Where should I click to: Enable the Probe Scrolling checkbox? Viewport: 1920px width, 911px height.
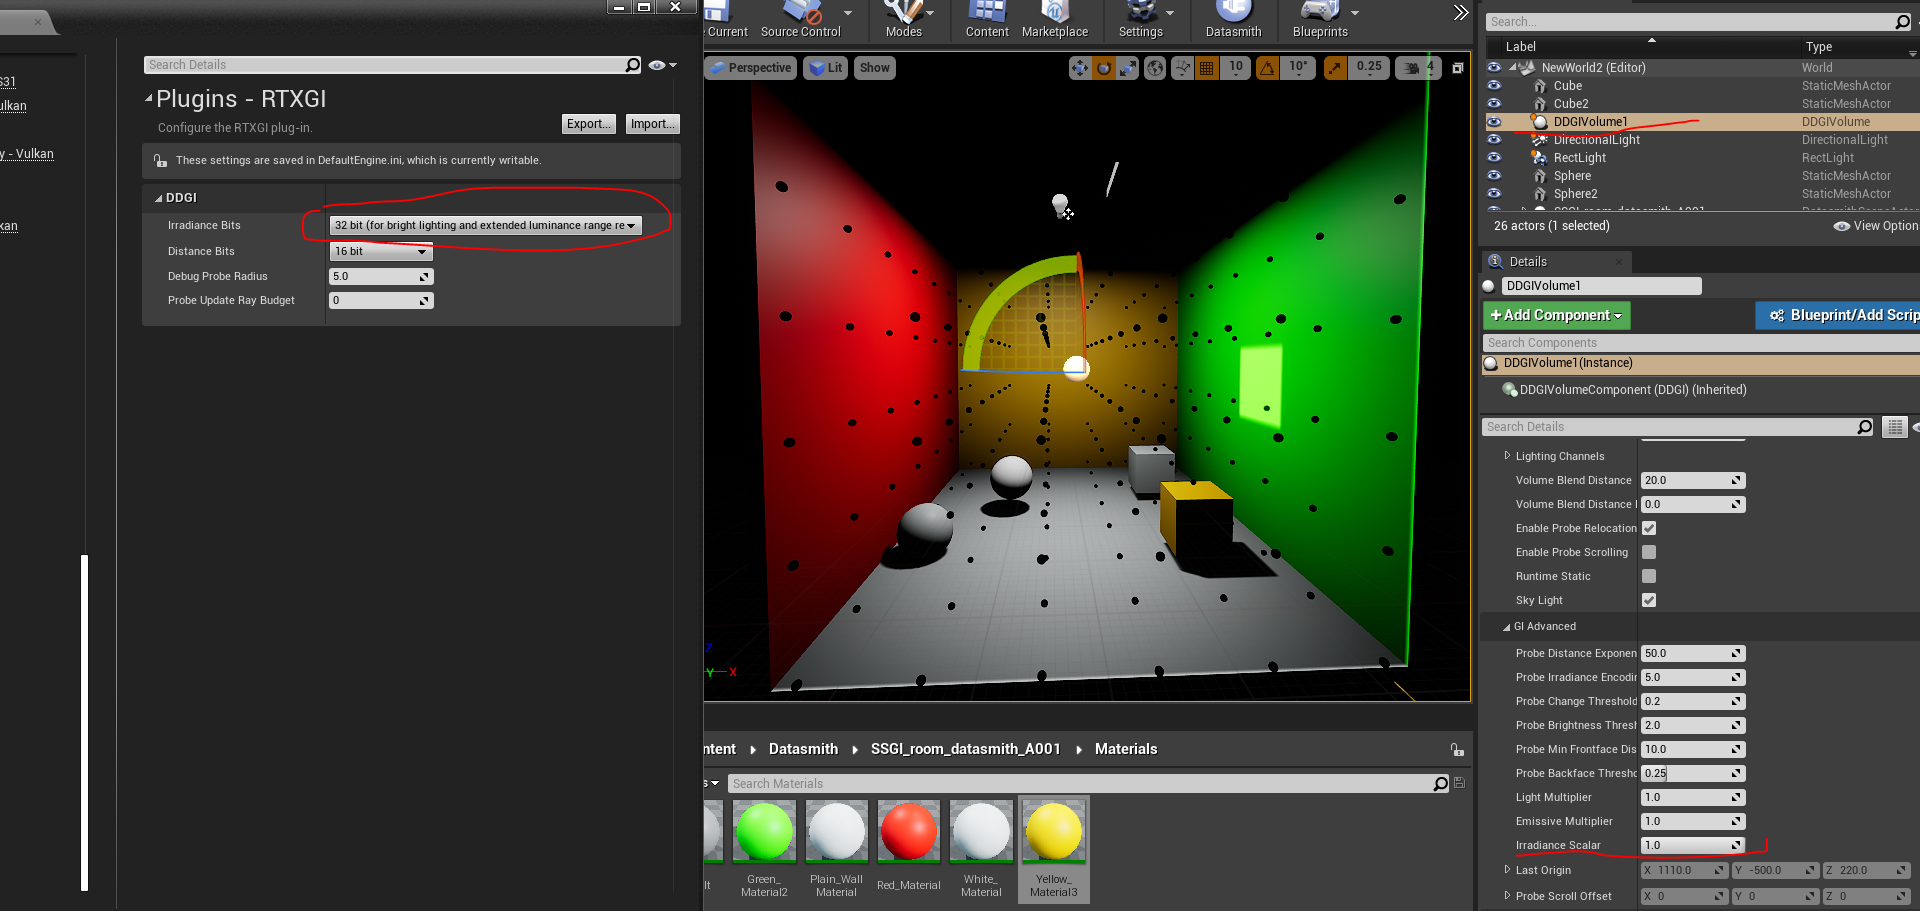click(x=1649, y=552)
